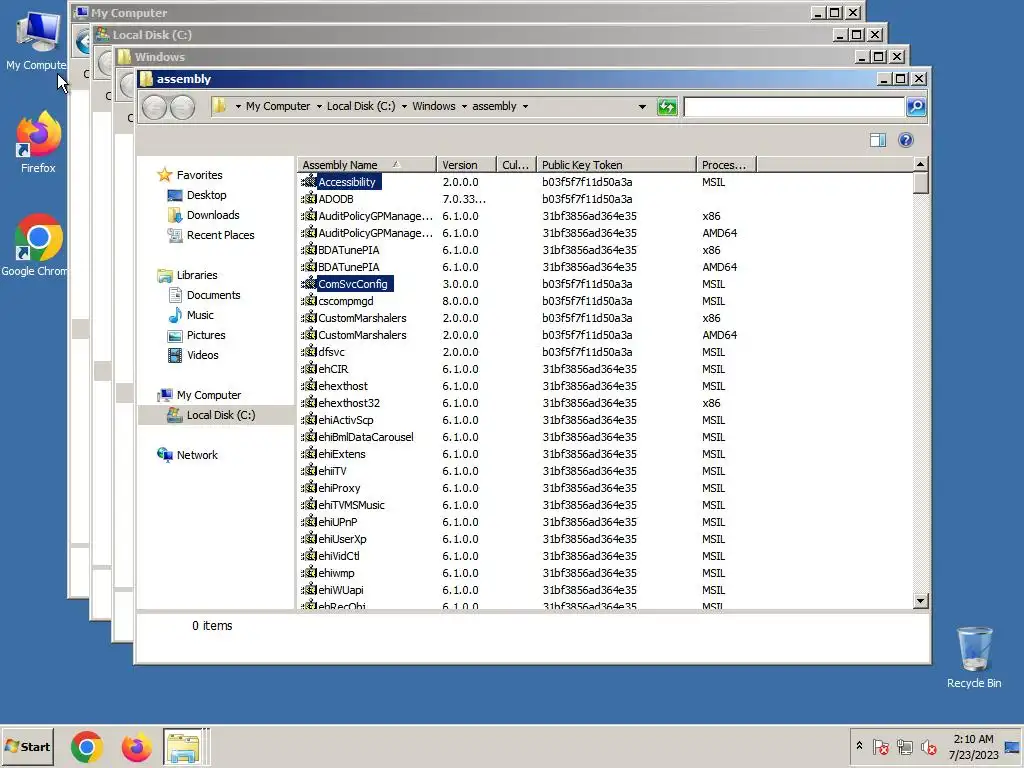Open the blue Help question mark icon
1024x768 pixels.
click(906, 140)
